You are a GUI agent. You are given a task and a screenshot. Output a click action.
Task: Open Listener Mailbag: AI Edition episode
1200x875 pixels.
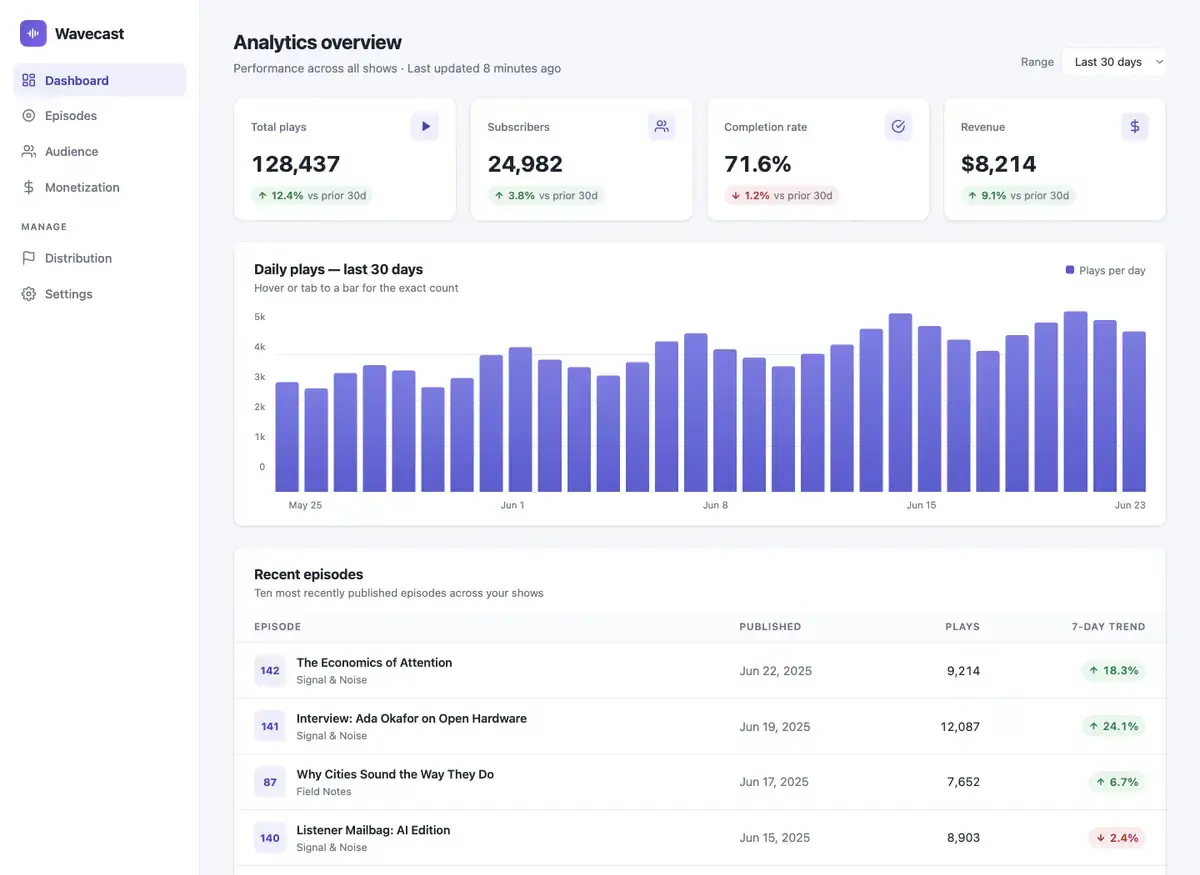(x=374, y=830)
